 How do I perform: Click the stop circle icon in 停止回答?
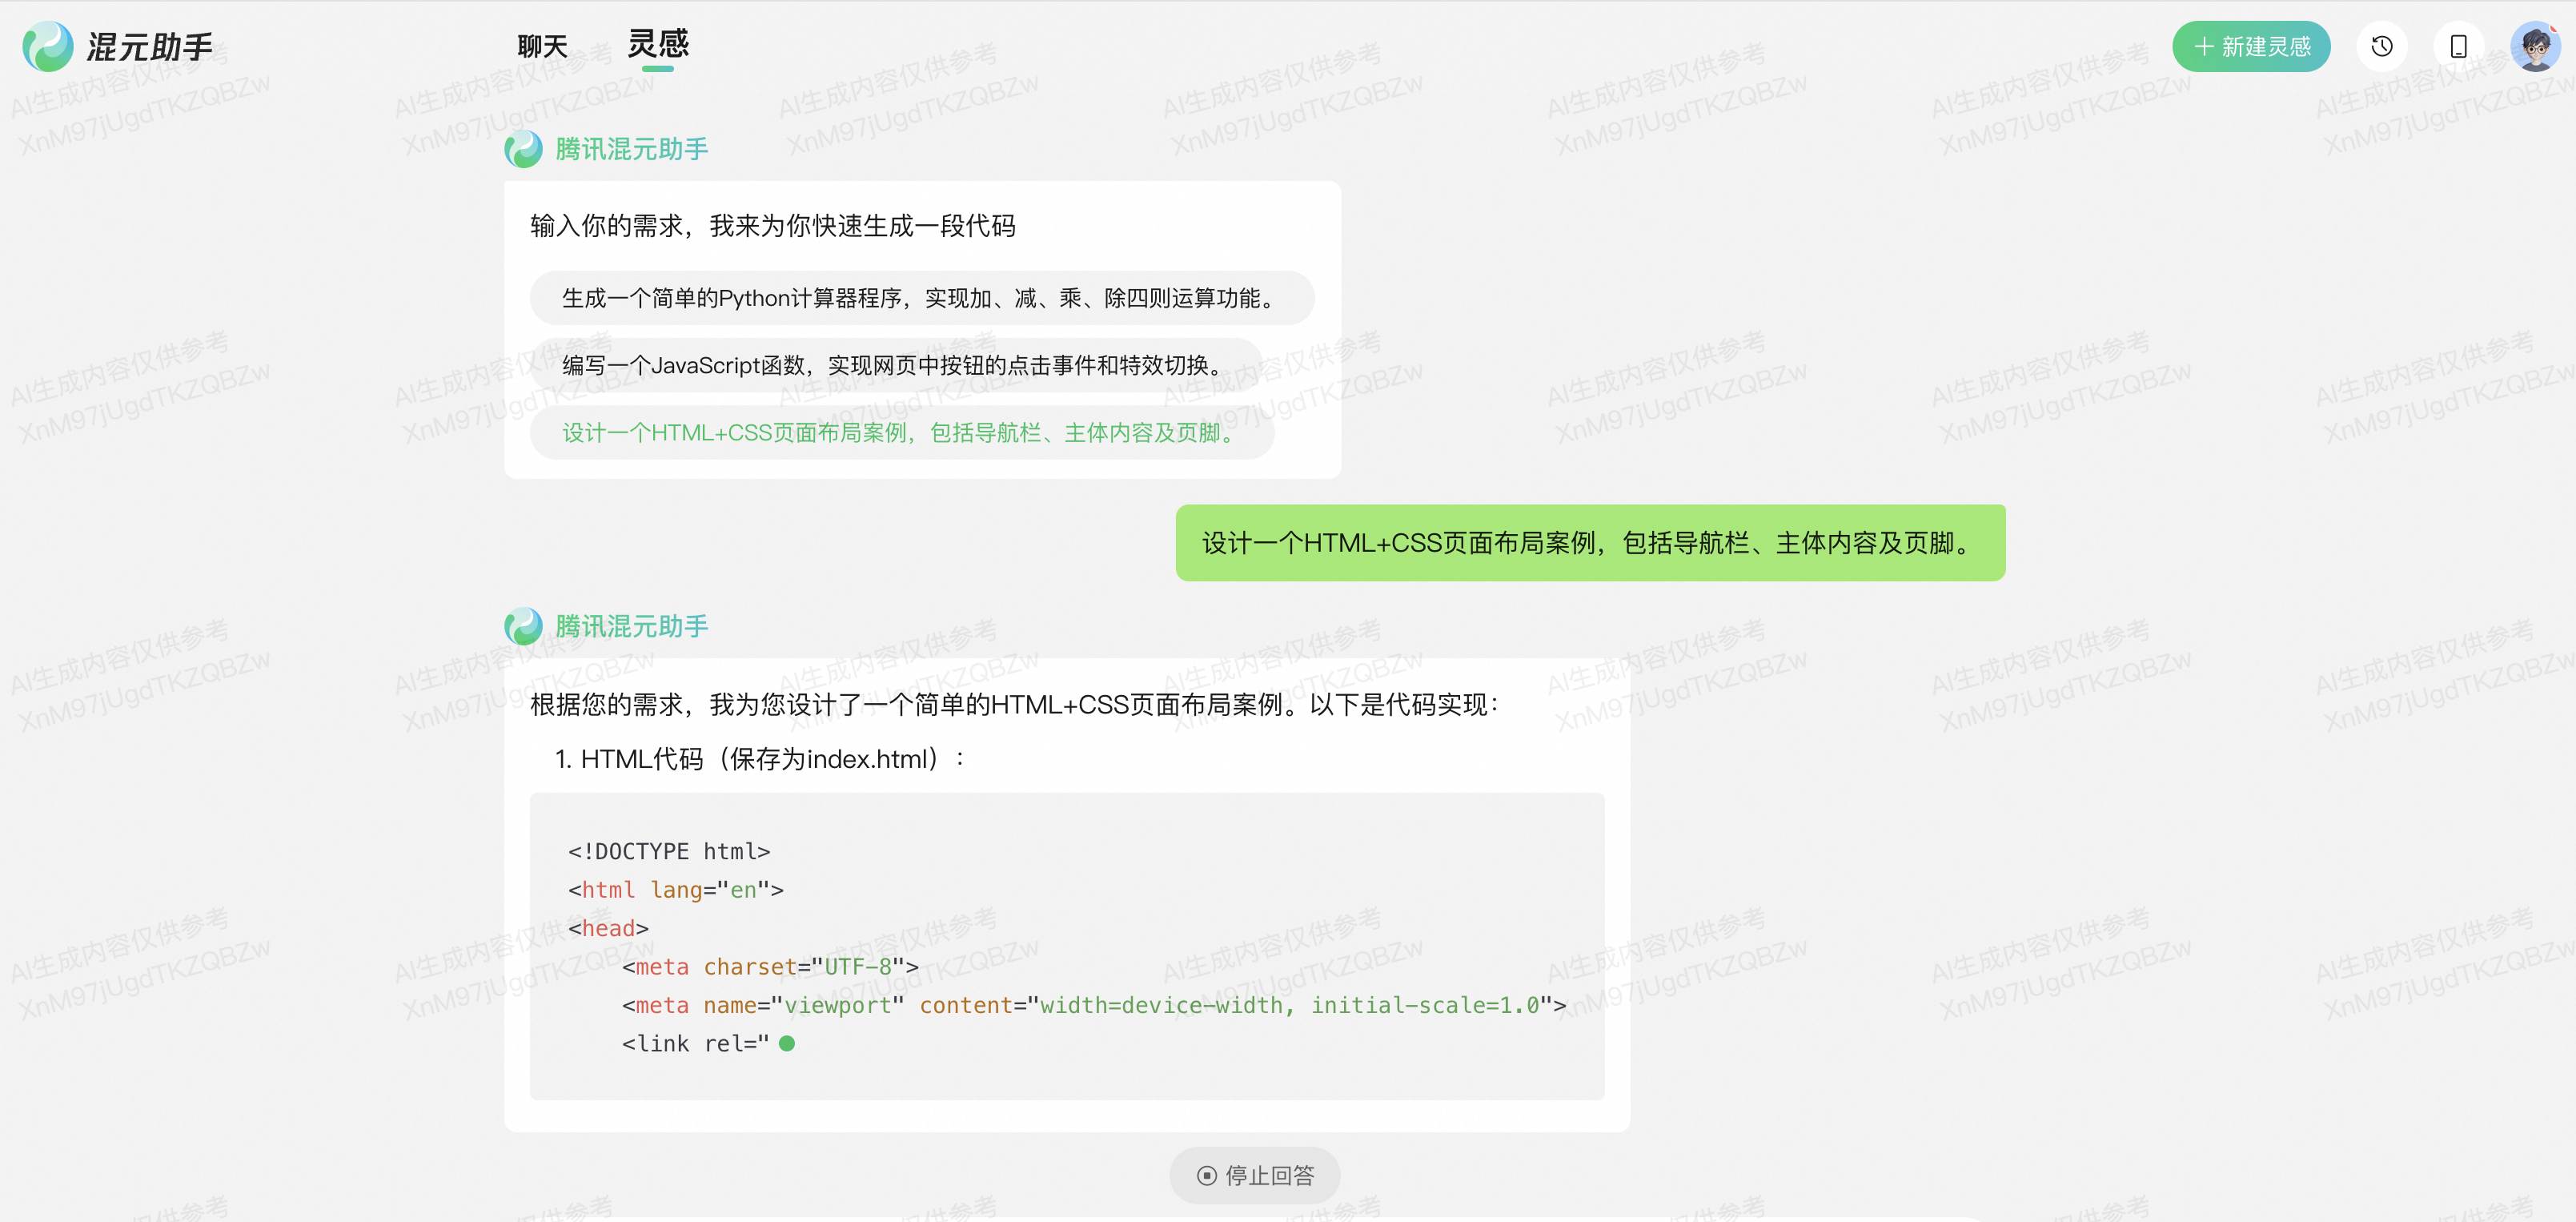(x=1207, y=1175)
